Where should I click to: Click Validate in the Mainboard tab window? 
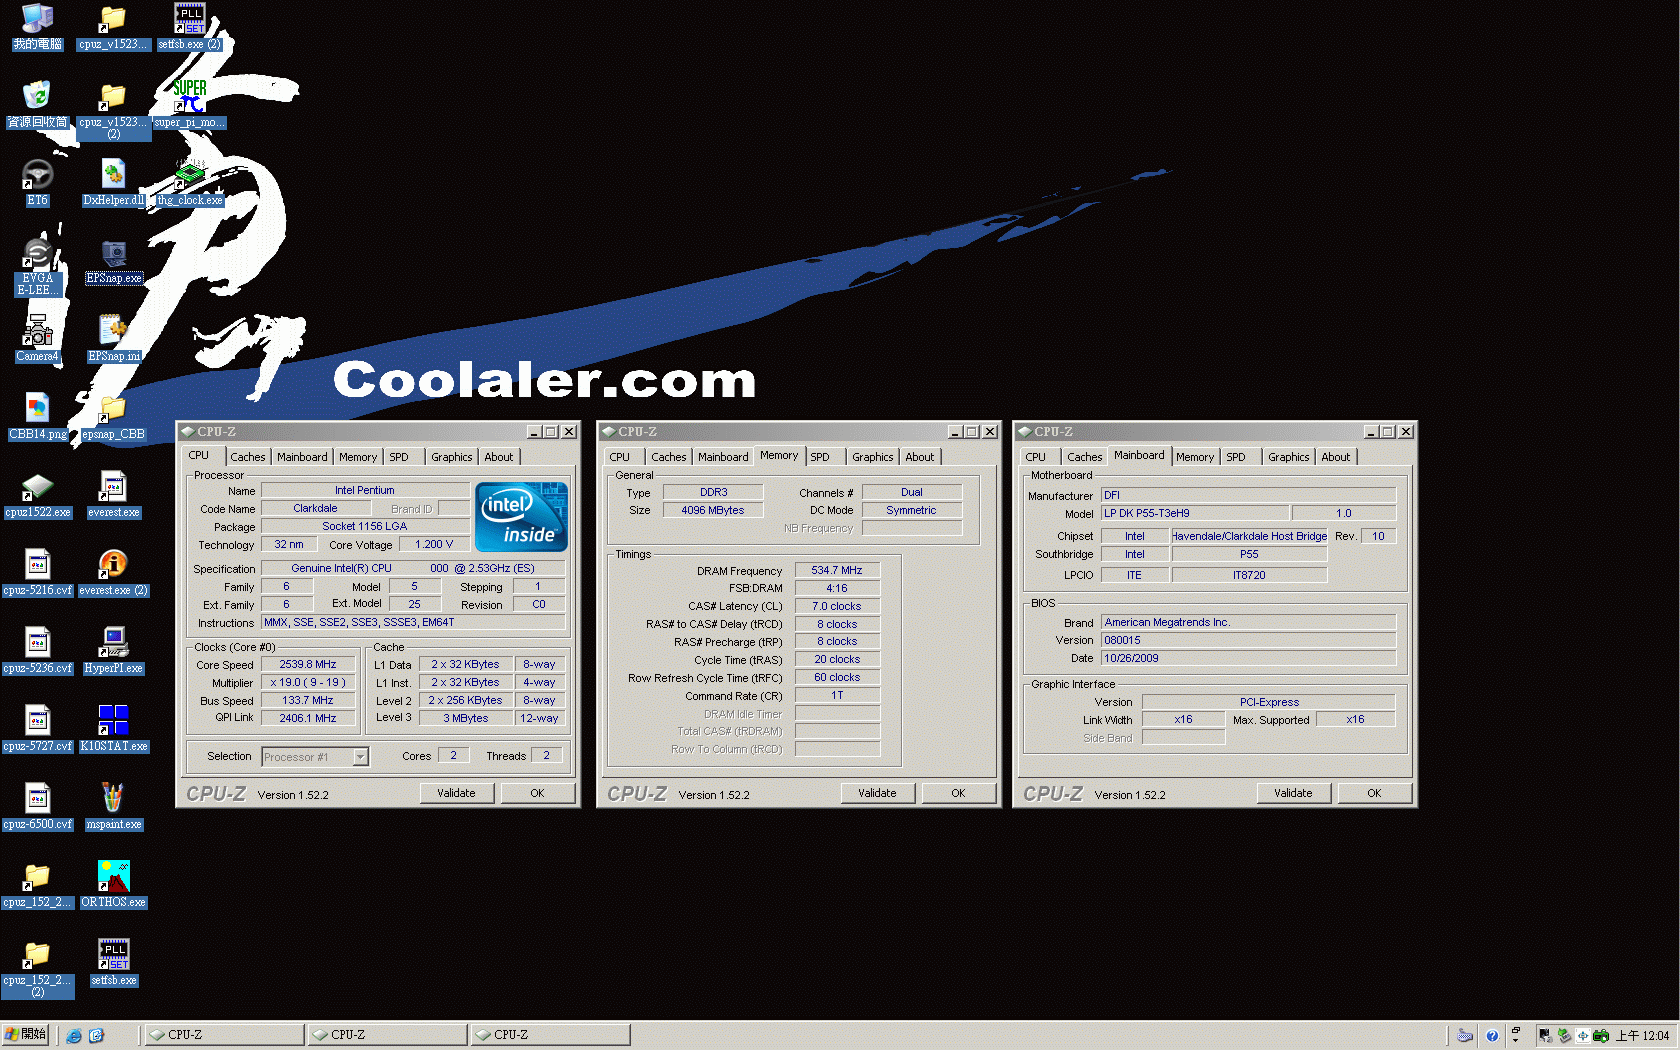pos(1293,793)
